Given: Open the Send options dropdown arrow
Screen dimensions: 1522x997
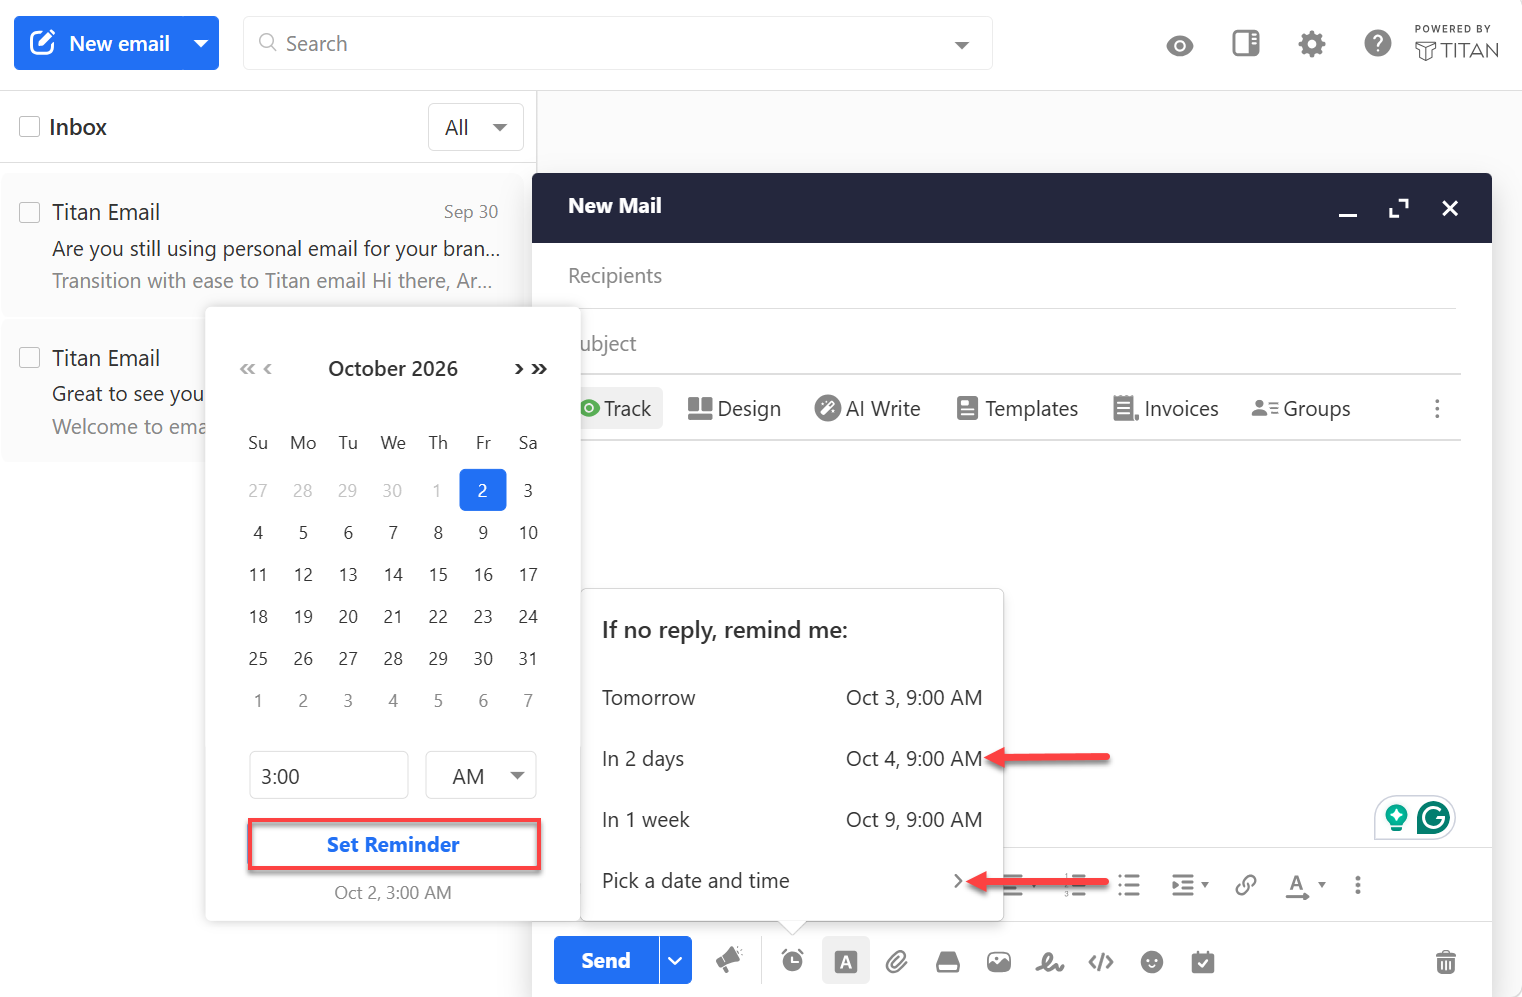Looking at the screenshot, I should (675, 960).
